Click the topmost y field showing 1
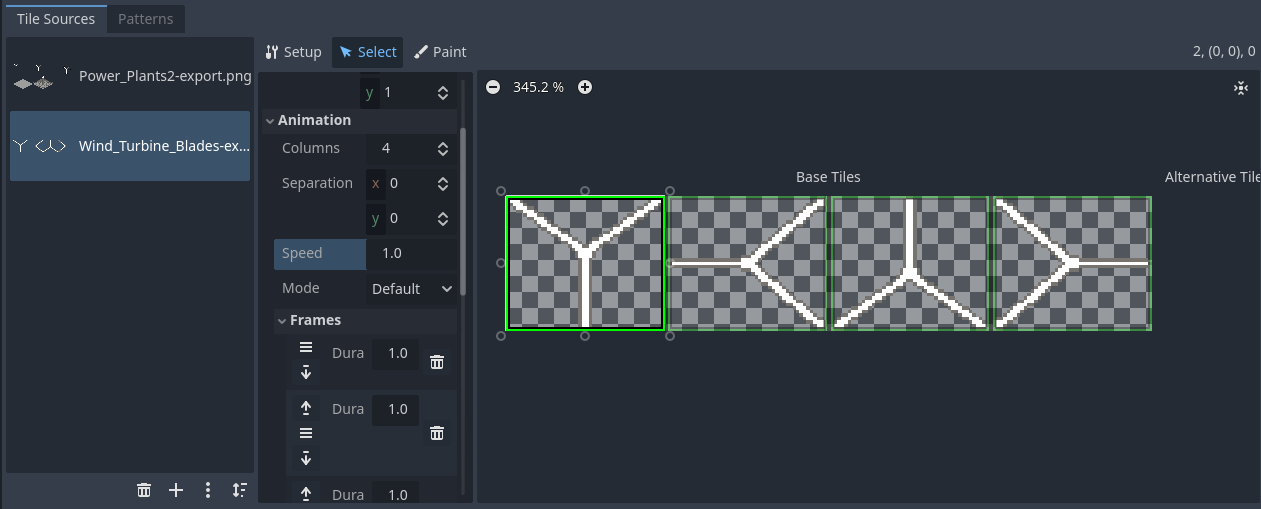The height and width of the screenshot is (509, 1261). click(409, 92)
